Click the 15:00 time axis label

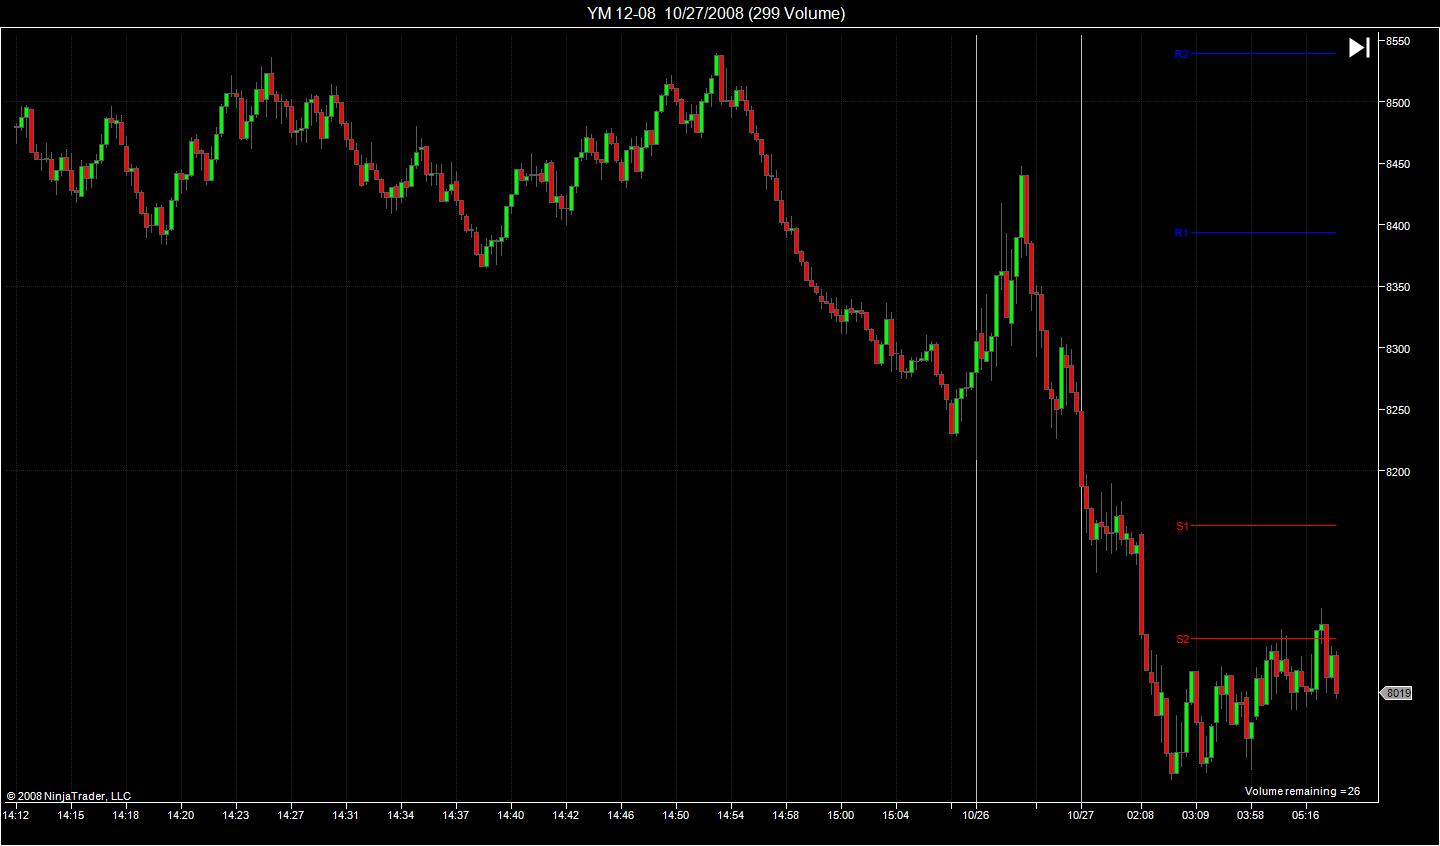pos(841,815)
